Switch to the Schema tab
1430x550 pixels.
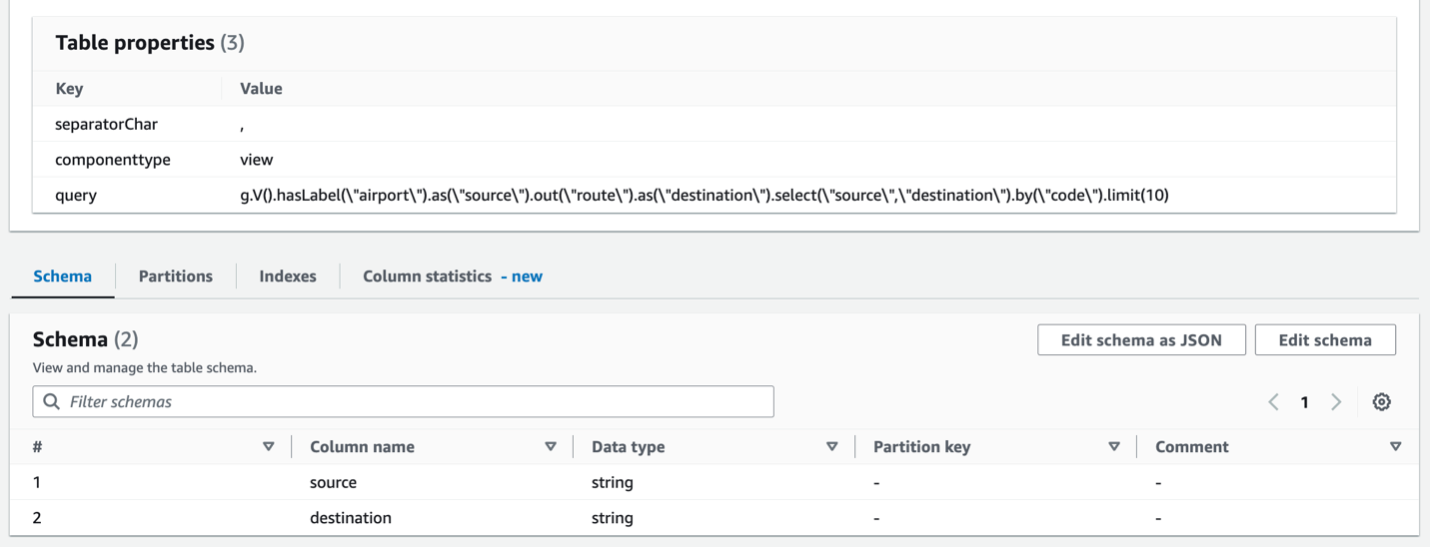[x=62, y=276]
